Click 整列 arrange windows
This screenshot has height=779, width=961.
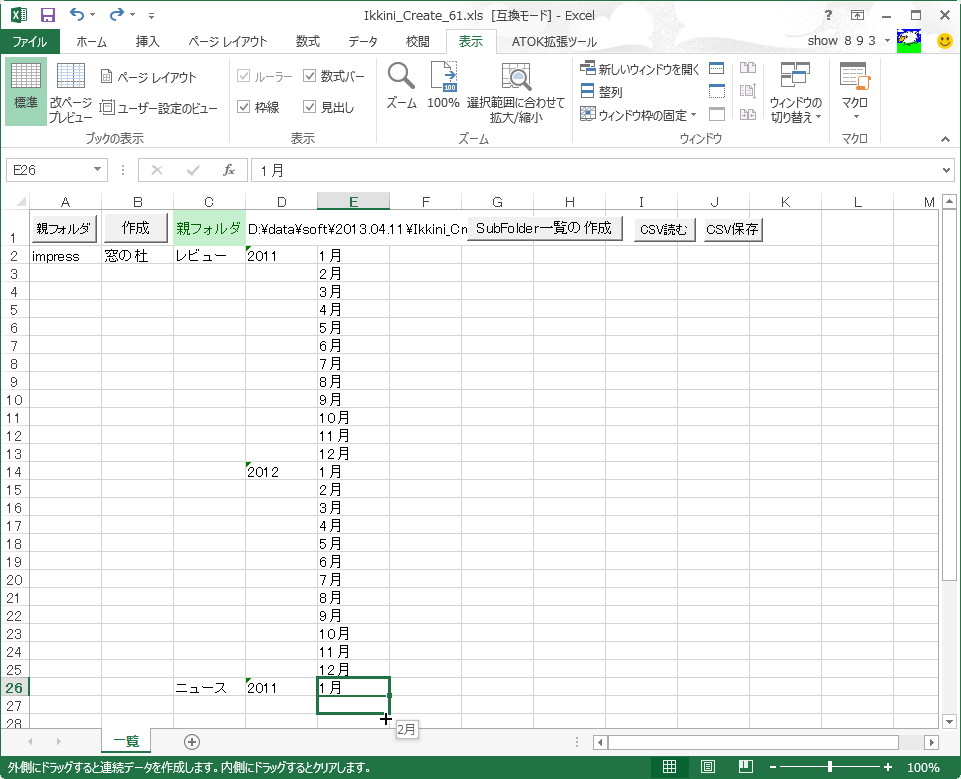(x=601, y=92)
